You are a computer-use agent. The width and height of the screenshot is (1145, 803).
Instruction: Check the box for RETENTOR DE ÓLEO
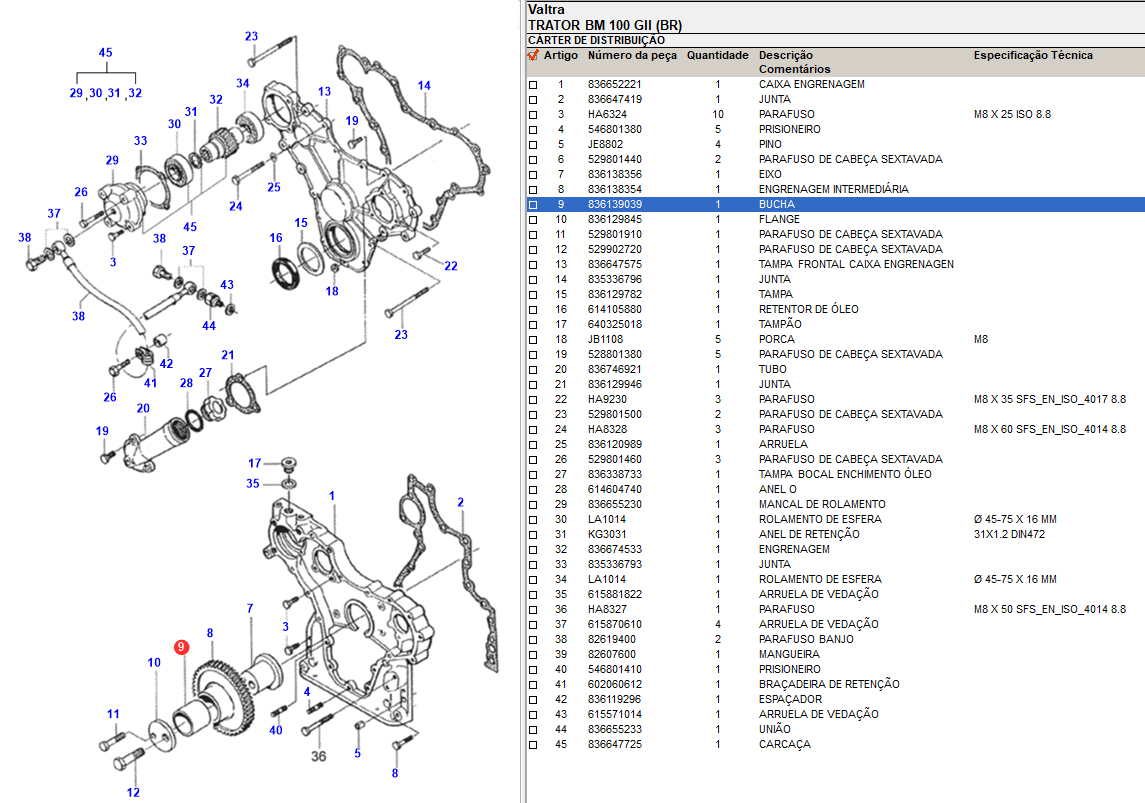pyautogui.click(x=533, y=310)
